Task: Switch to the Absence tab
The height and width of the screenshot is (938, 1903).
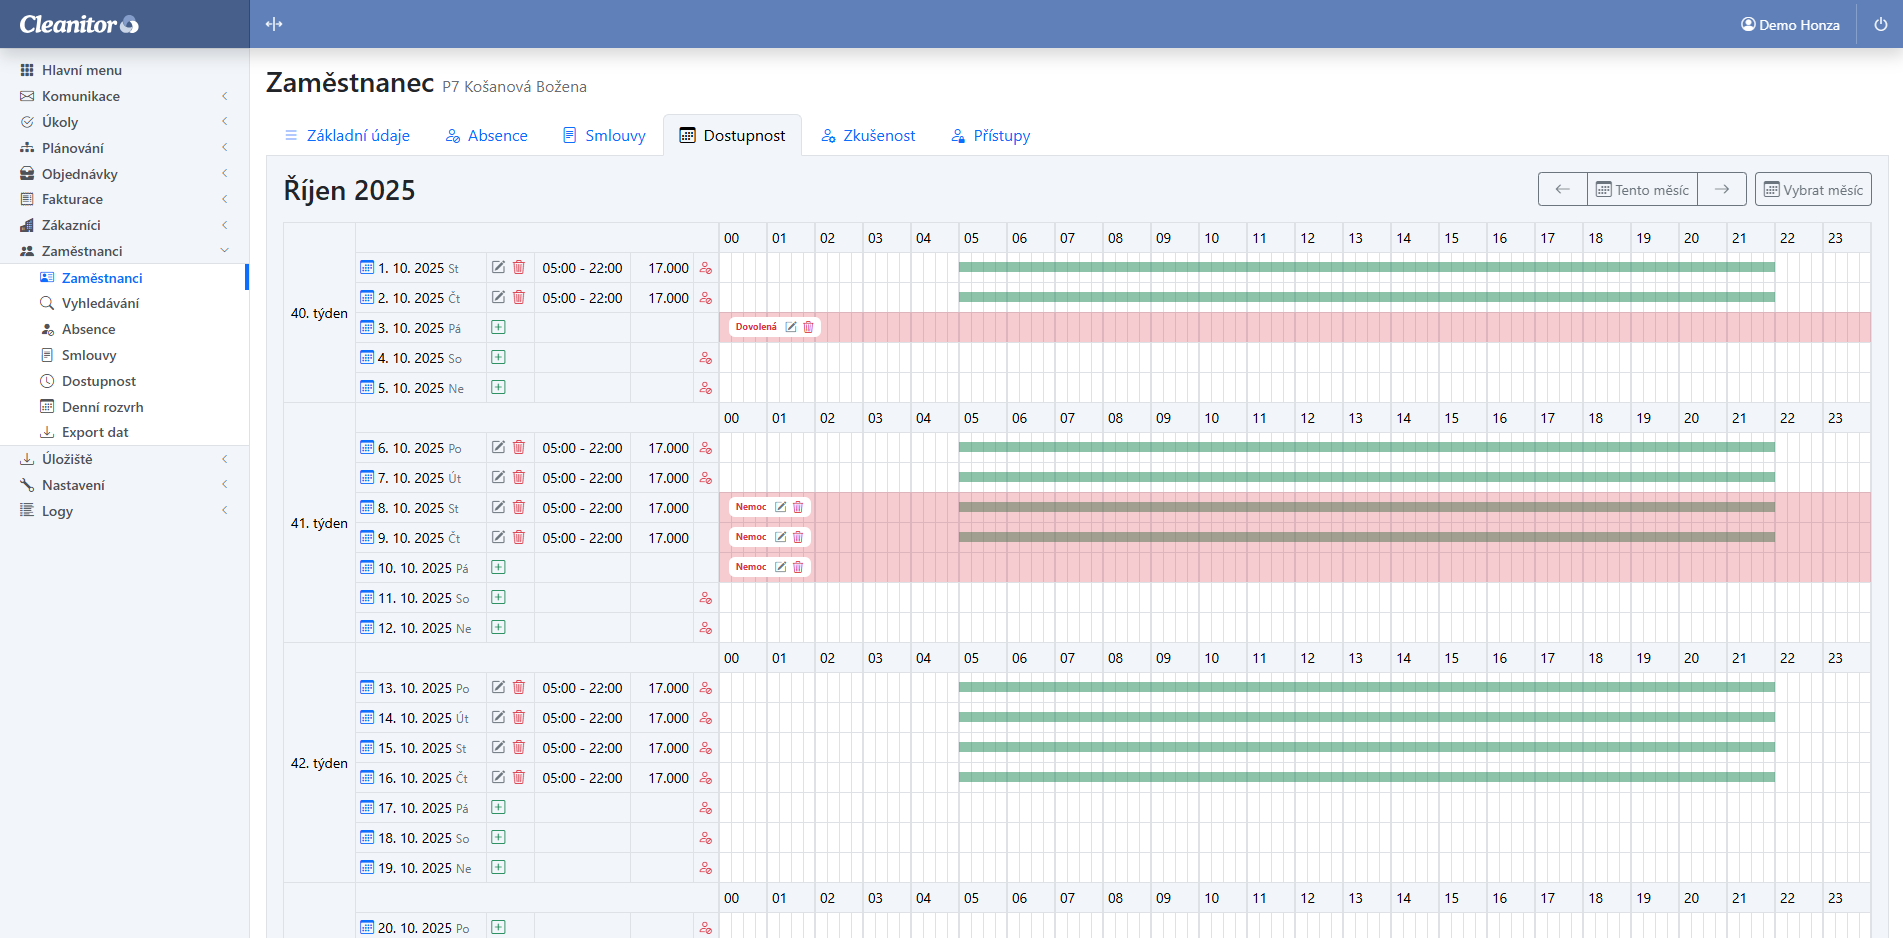Action: [x=487, y=136]
